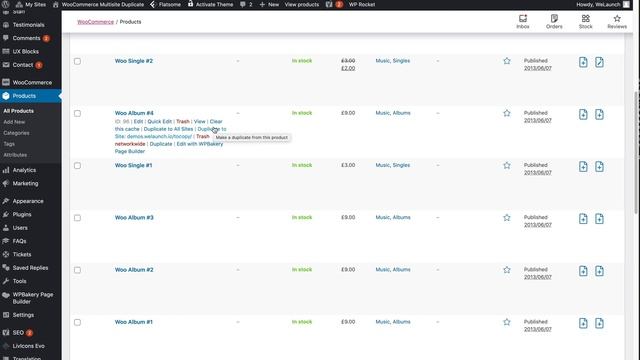Open the Reviews activity panel icon
The width and height of the screenshot is (640, 360).
point(617,18)
